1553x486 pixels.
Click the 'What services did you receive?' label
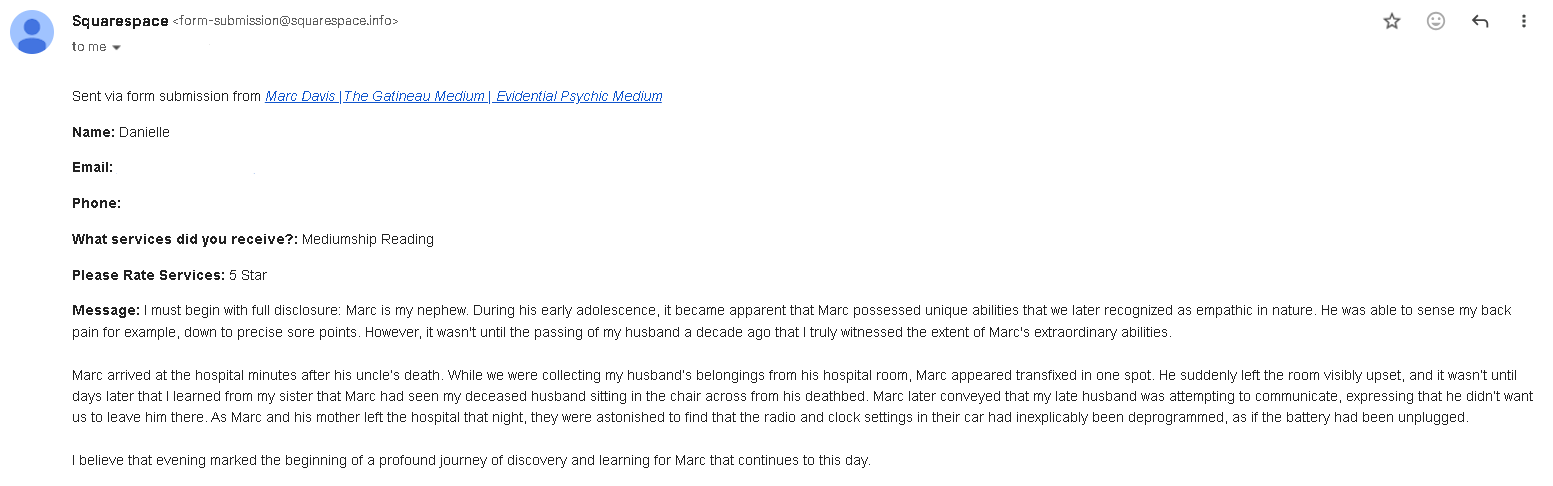185,240
